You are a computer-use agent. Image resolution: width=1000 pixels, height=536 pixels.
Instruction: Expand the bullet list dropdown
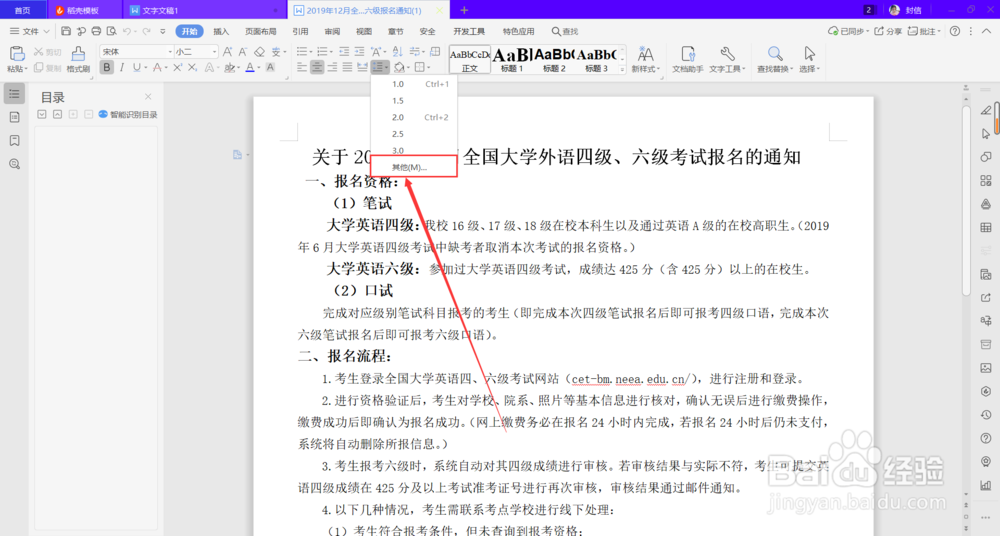[x=310, y=52]
